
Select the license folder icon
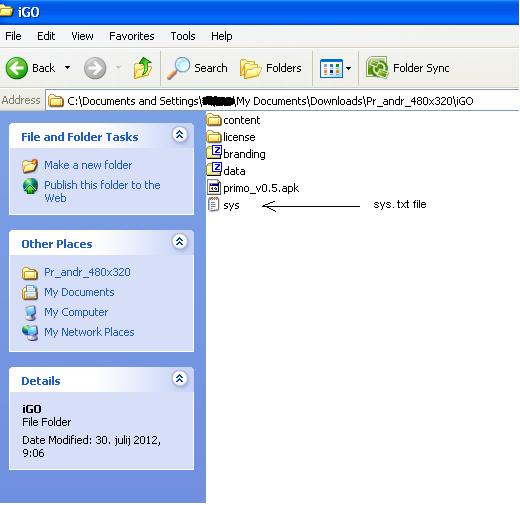click(214, 137)
